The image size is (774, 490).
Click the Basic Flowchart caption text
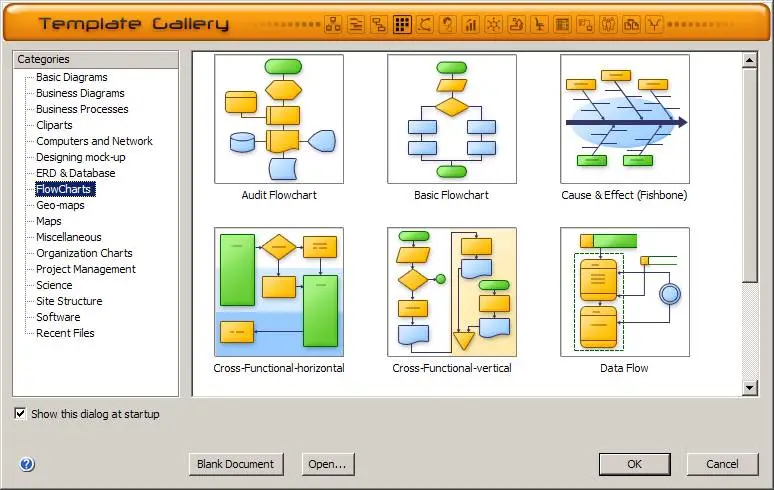[x=452, y=195]
